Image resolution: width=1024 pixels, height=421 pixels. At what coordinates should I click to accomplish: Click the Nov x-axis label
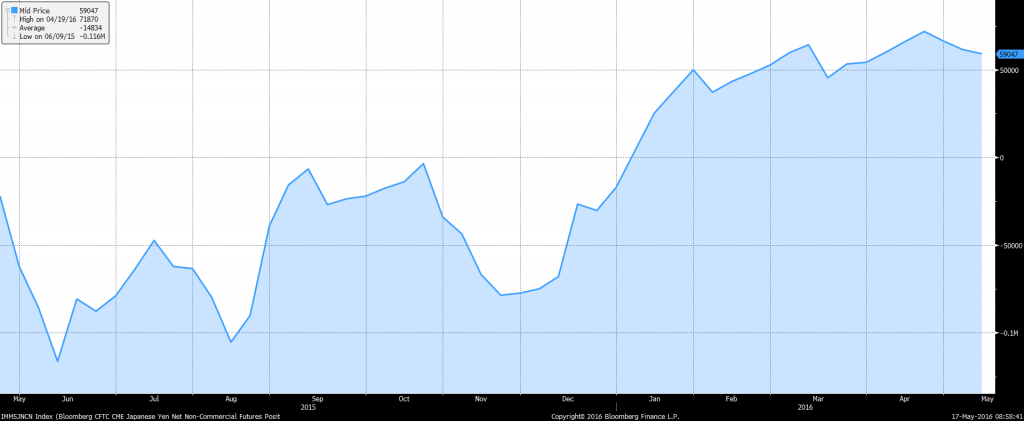coord(481,399)
